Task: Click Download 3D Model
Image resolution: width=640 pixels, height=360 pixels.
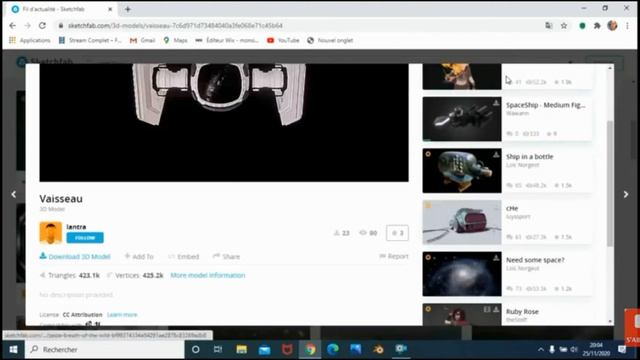Action: pos(75,256)
